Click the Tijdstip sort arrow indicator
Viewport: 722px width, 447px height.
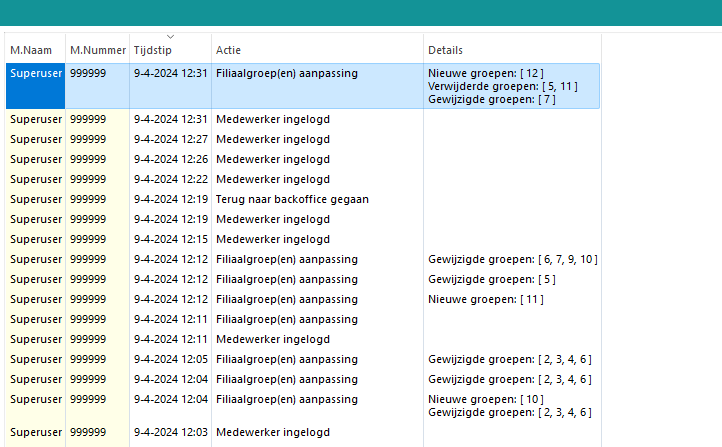[x=170, y=37]
